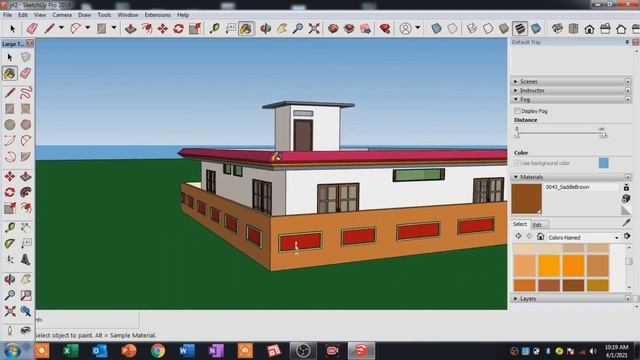The width and height of the screenshot is (640, 360).
Task: Switch to Monochrome face style
Action: point(536,29)
